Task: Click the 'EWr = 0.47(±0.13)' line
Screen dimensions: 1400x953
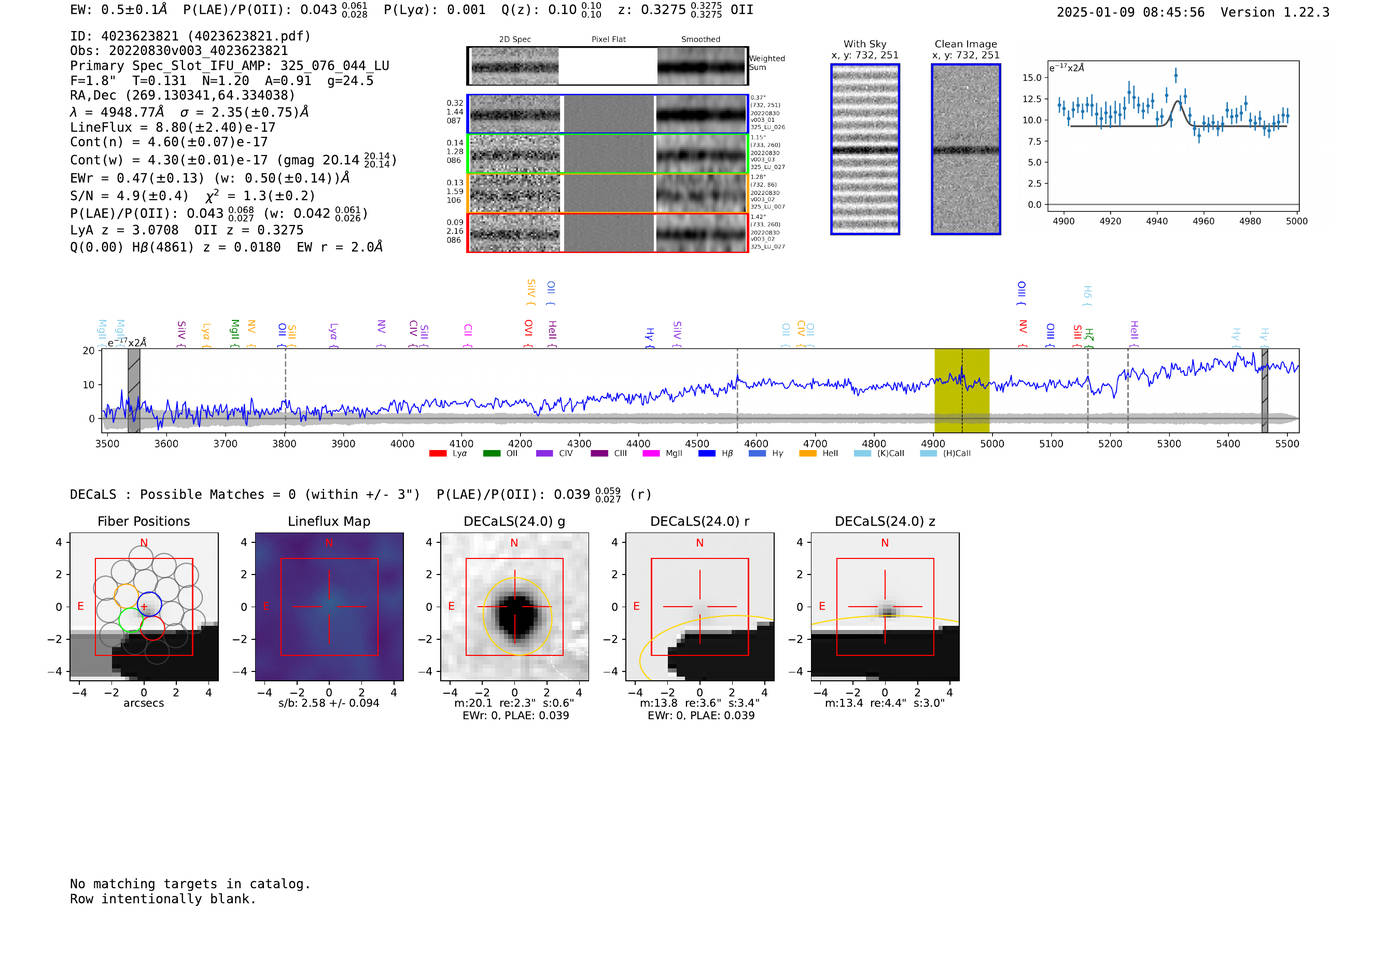Action: coord(210,178)
